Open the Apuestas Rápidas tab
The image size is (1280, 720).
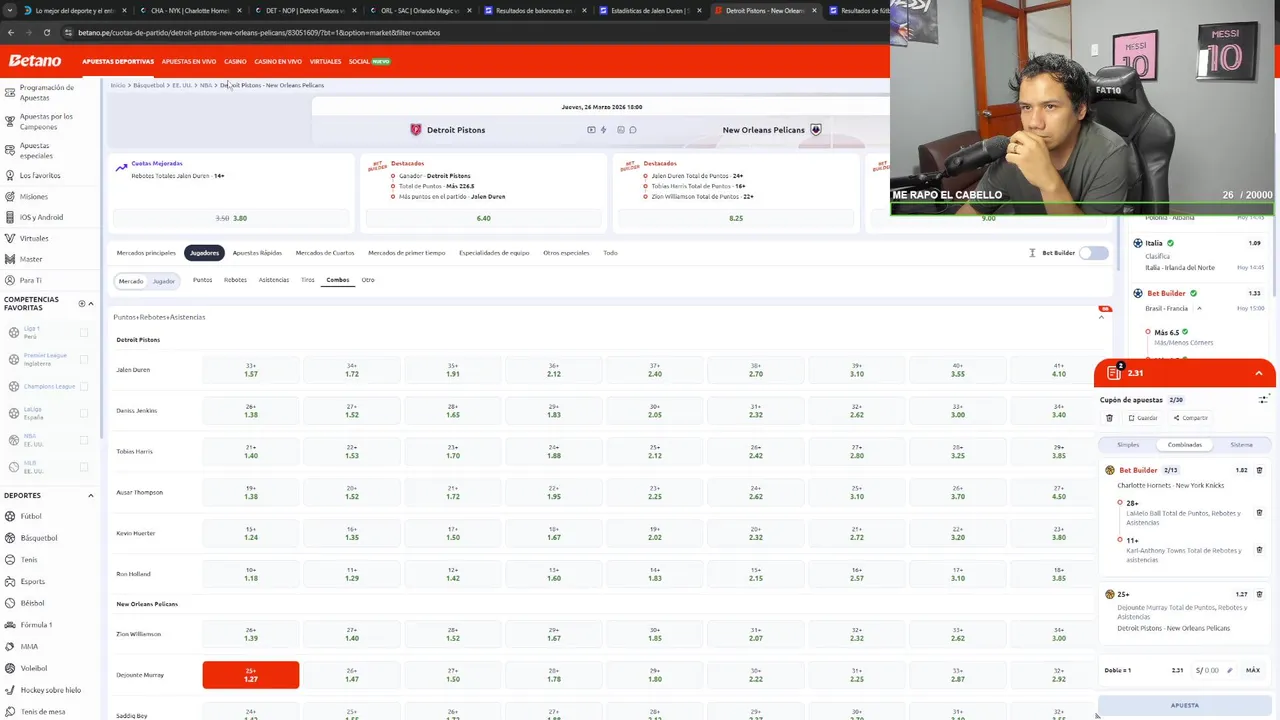tap(257, 253)
